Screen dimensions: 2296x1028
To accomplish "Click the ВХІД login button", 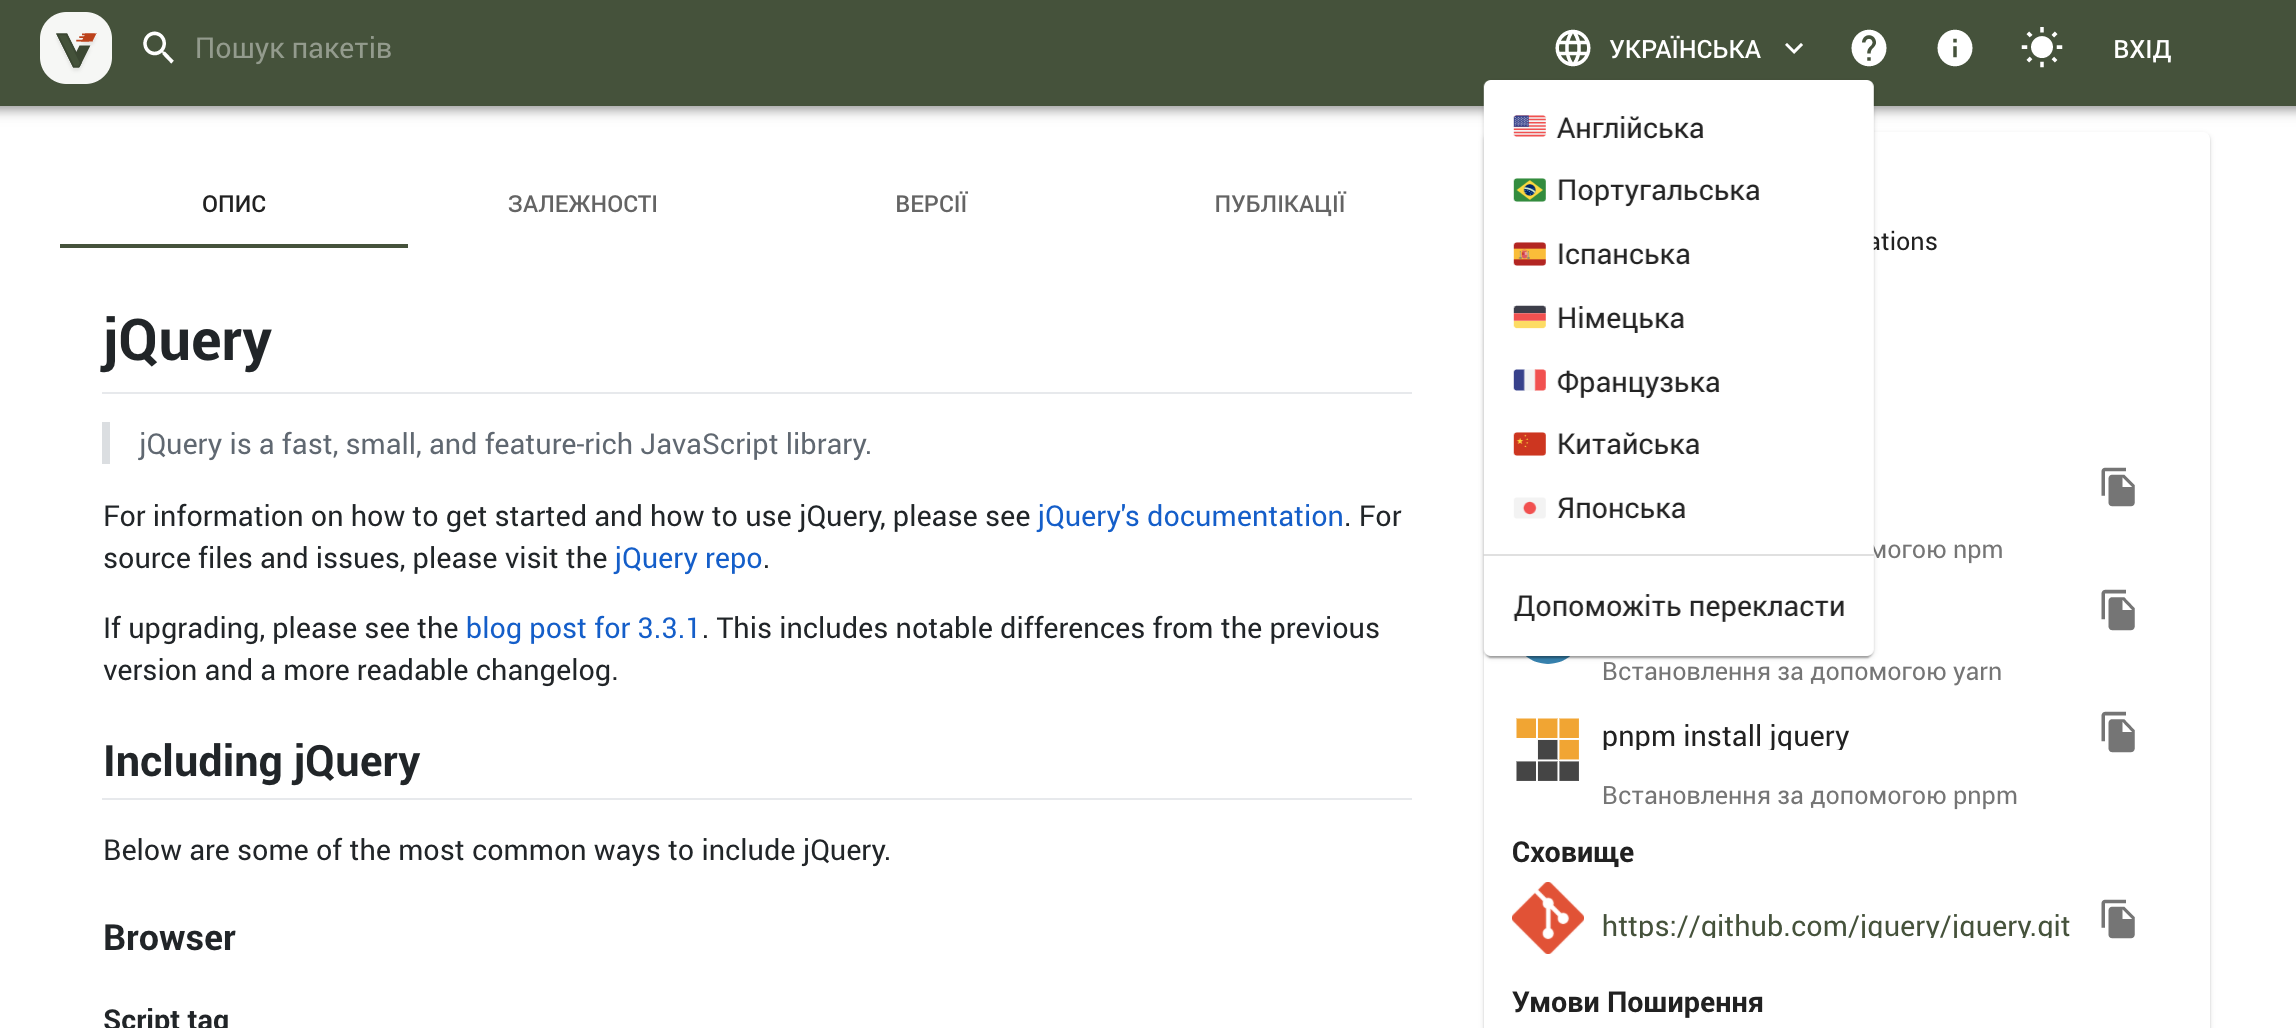I will coord(2142,49).
